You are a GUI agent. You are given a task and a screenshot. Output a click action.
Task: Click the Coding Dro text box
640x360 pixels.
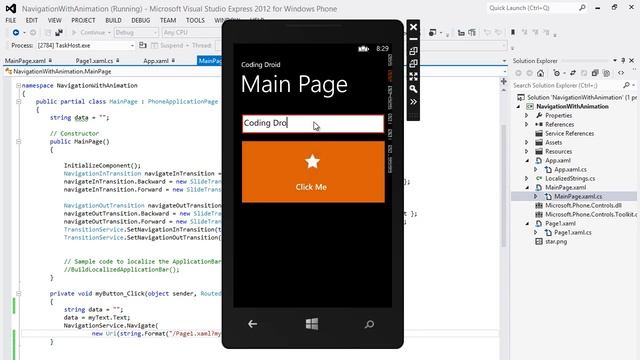point(313,124)
